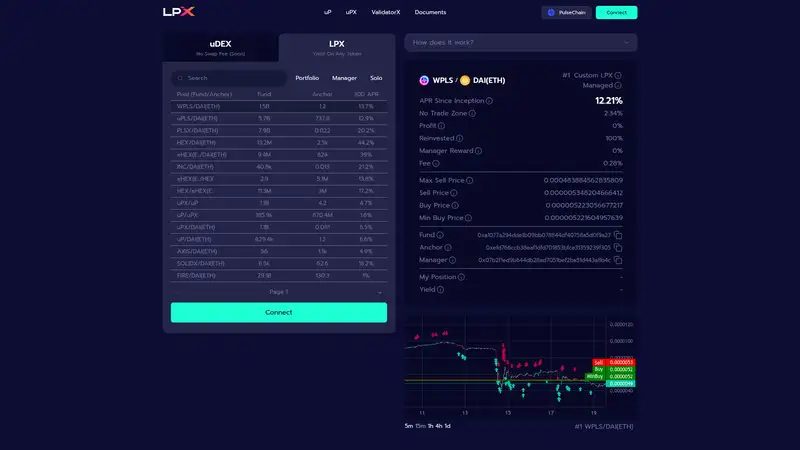
Task: Open ValidatorX in the navigation
Action: (386, 12)
